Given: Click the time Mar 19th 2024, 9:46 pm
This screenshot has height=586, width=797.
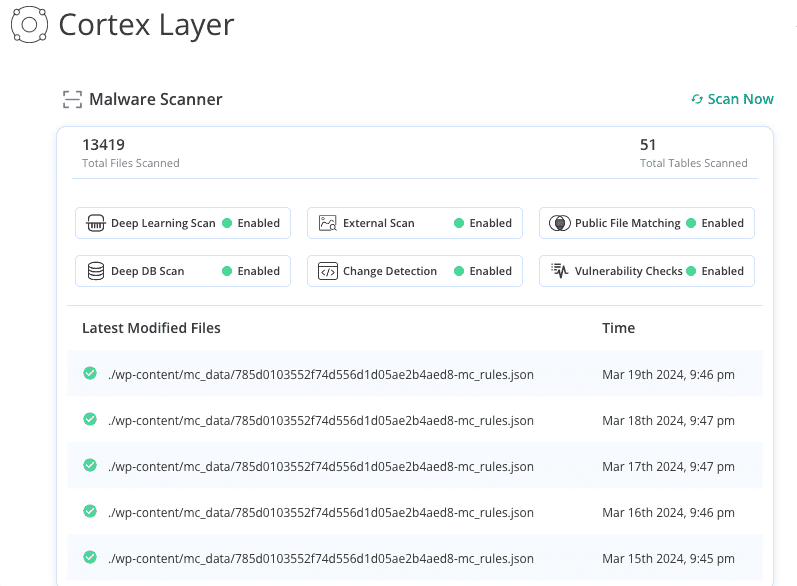Looking at the screenshot, I should click(668, 375).
